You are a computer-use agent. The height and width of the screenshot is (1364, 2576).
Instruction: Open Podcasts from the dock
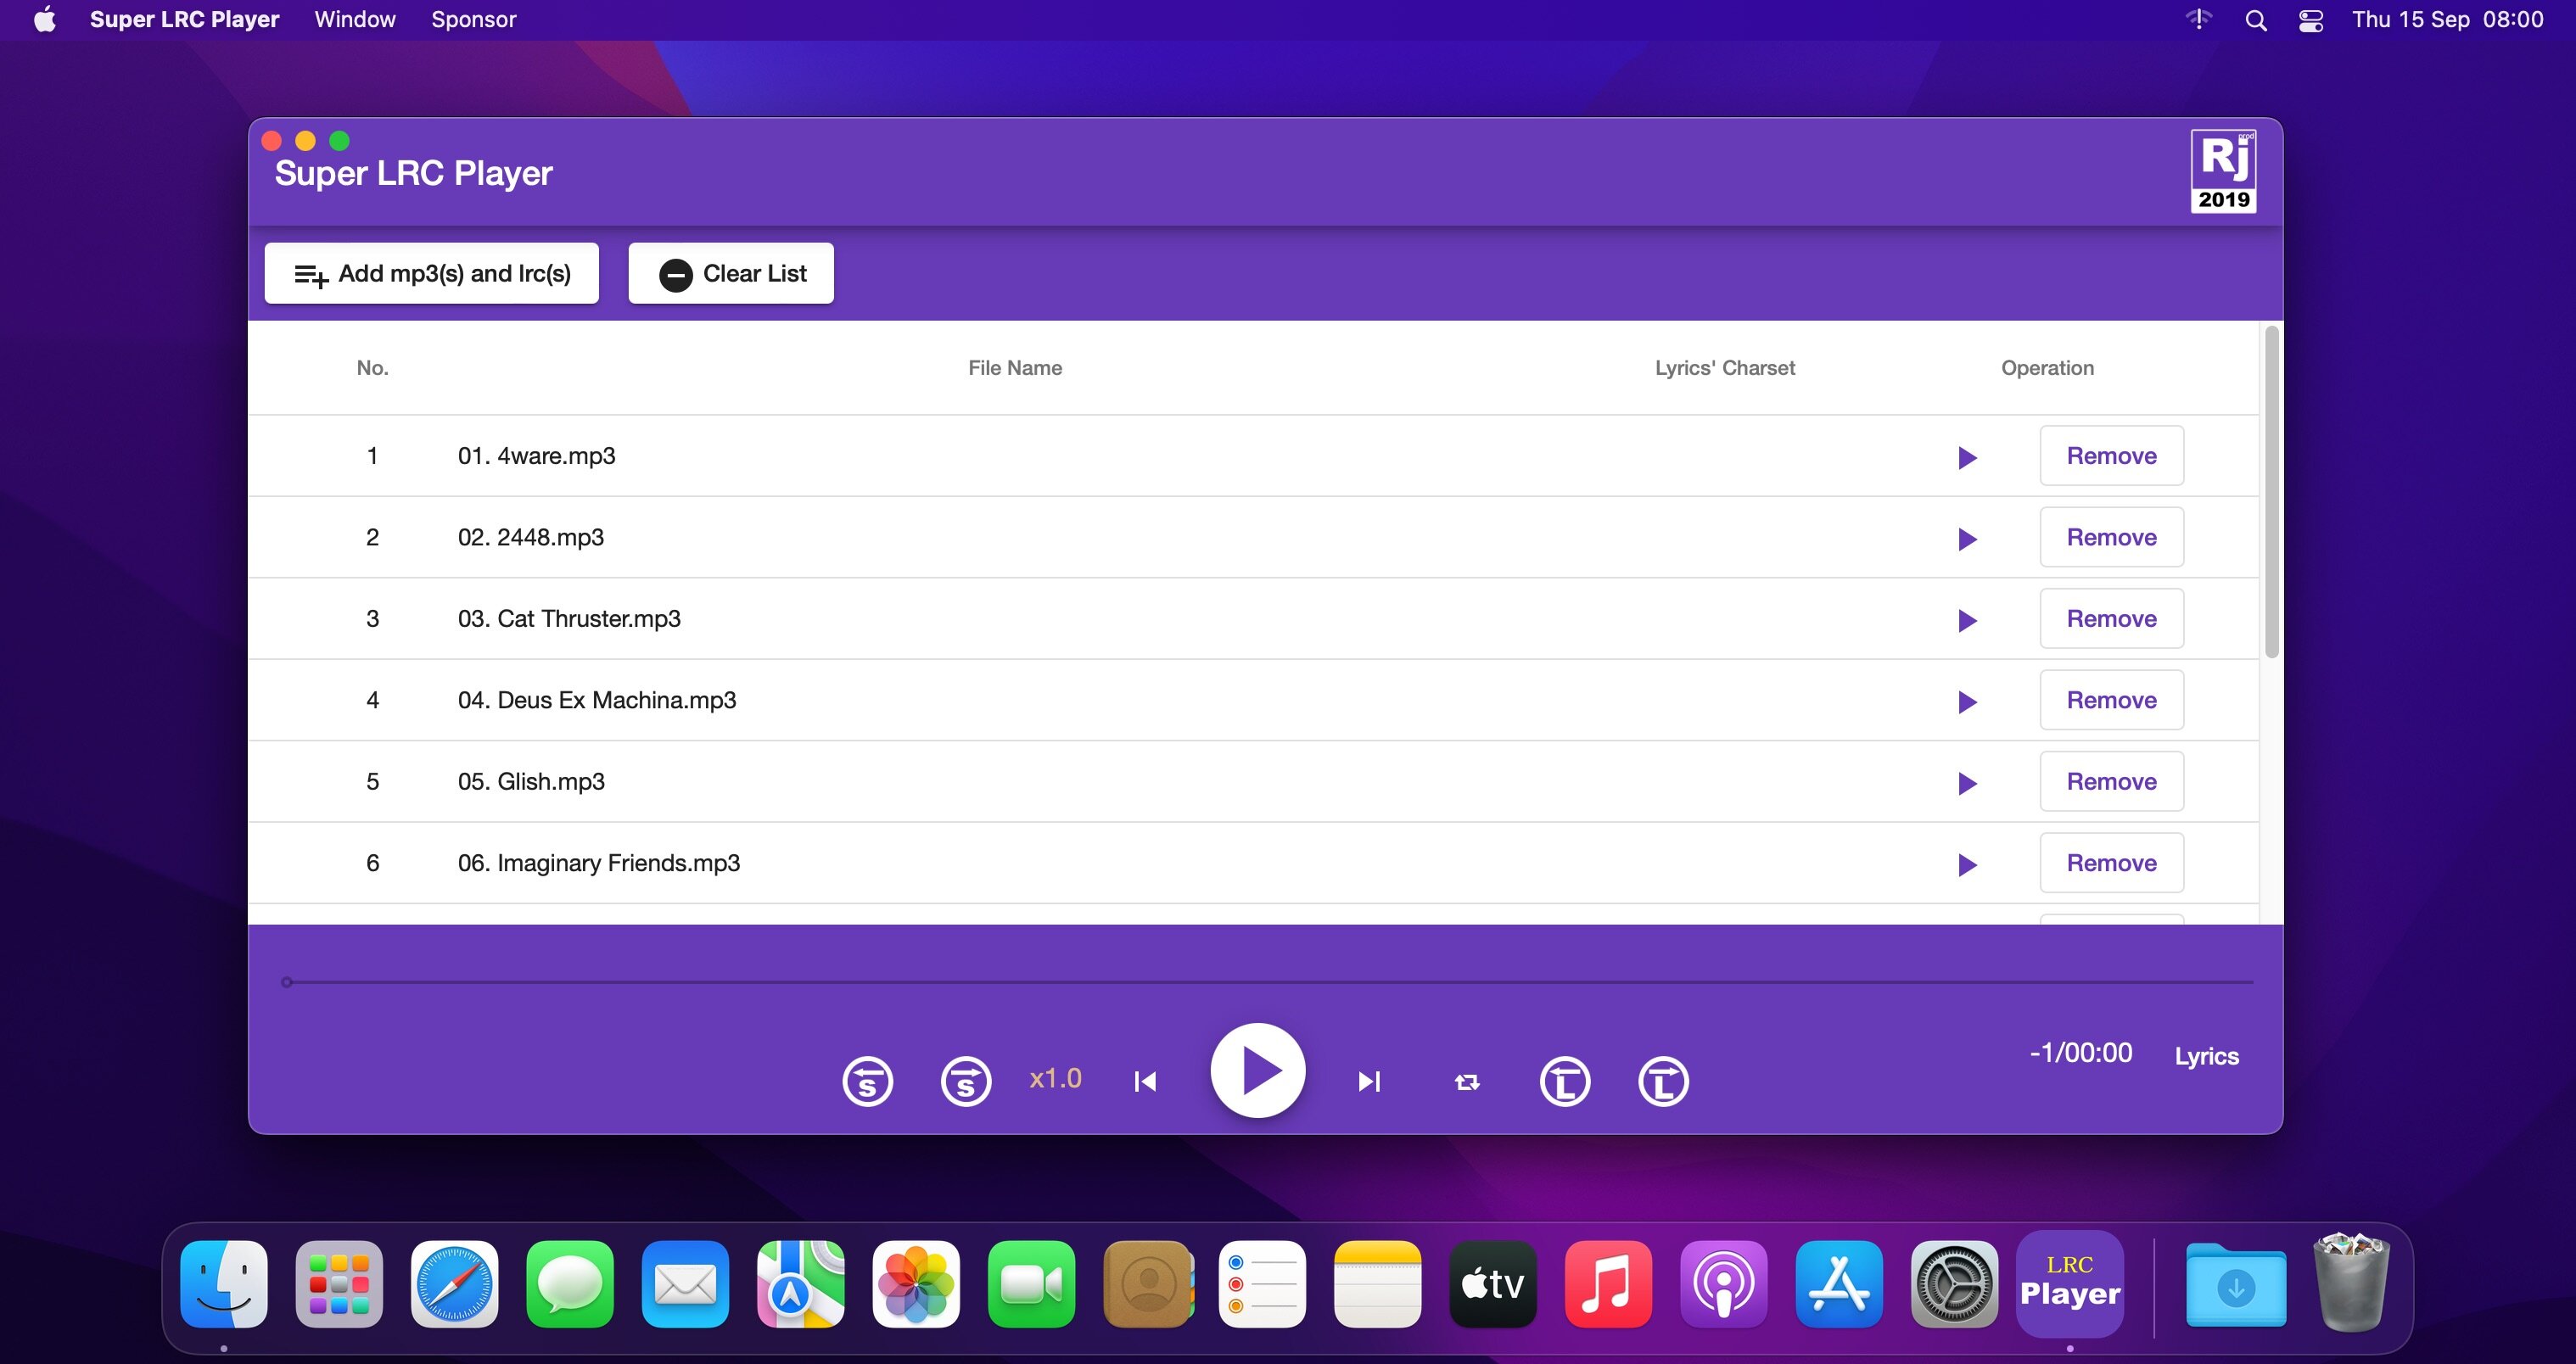pos(1724,1284)
